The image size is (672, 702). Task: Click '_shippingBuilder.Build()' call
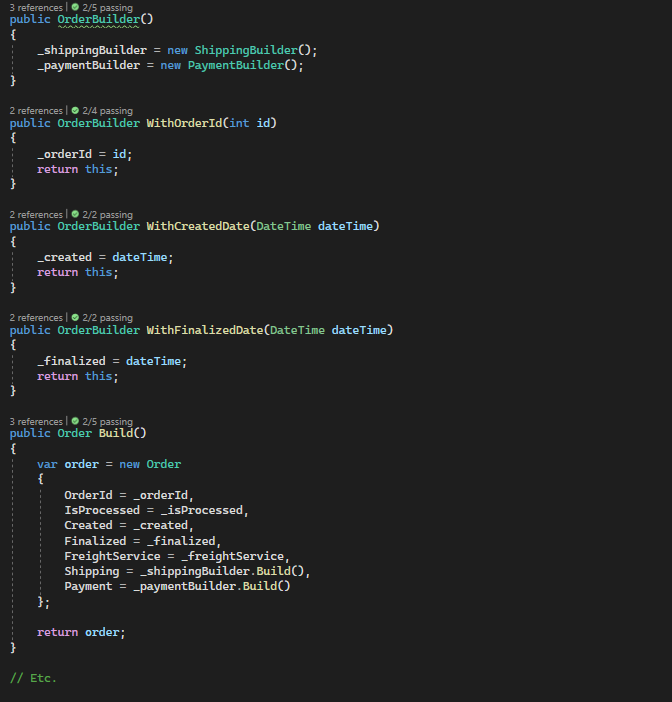coord(222,572)
